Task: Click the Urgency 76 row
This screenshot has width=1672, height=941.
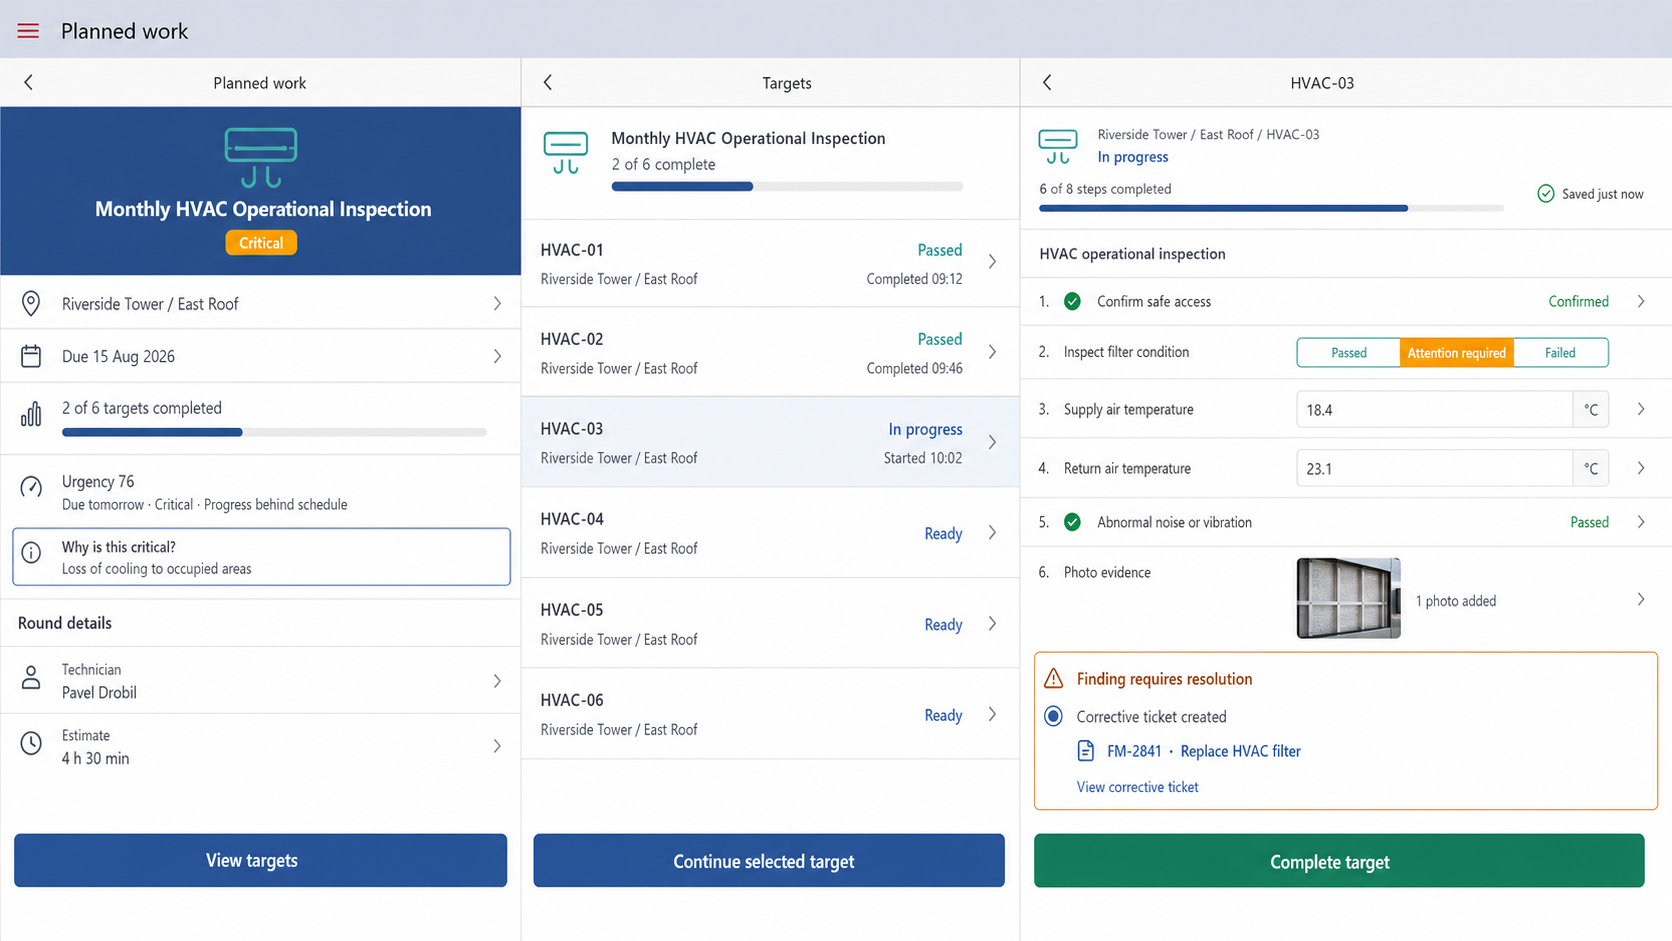Action: (260, 492)
